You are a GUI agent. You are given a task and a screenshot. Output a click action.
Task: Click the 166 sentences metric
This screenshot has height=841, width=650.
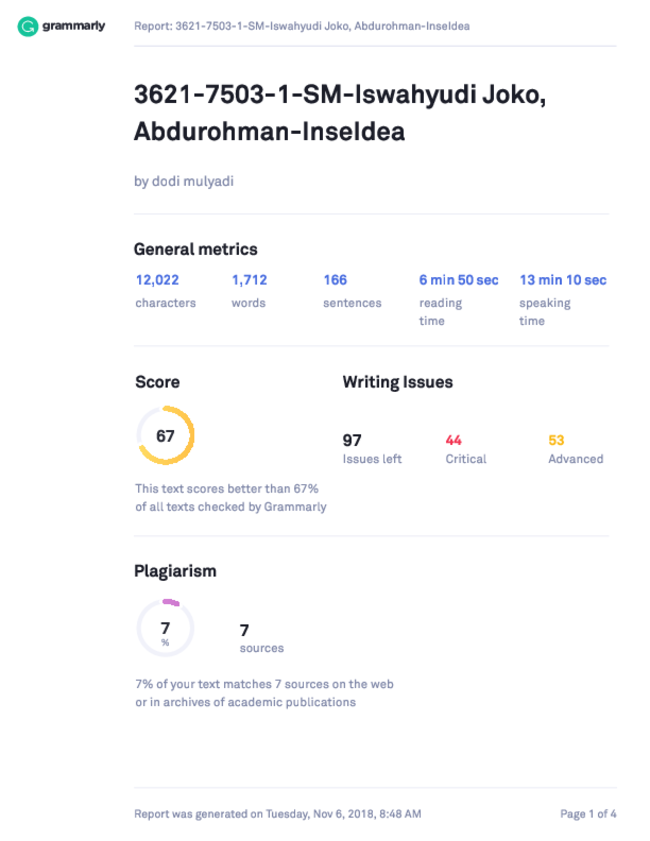352,291
